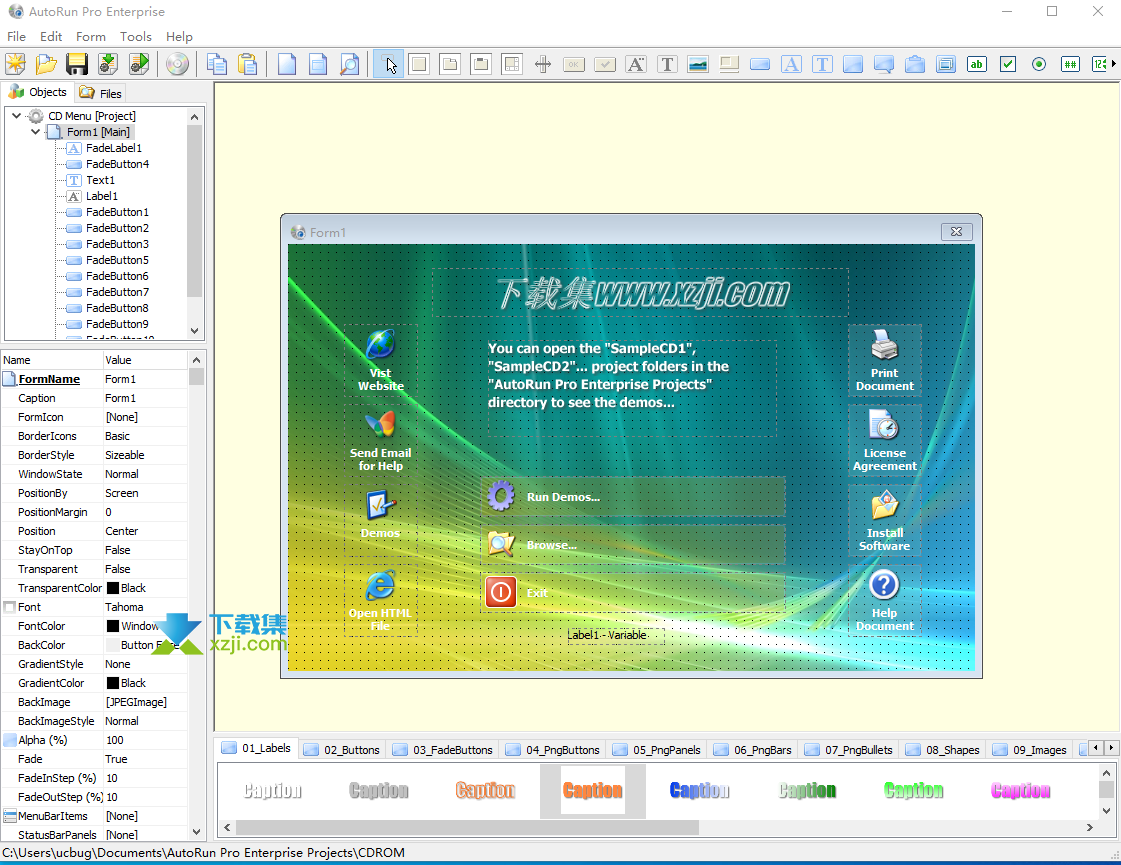Select the gray serif A label tool

[x=636, y=64]
